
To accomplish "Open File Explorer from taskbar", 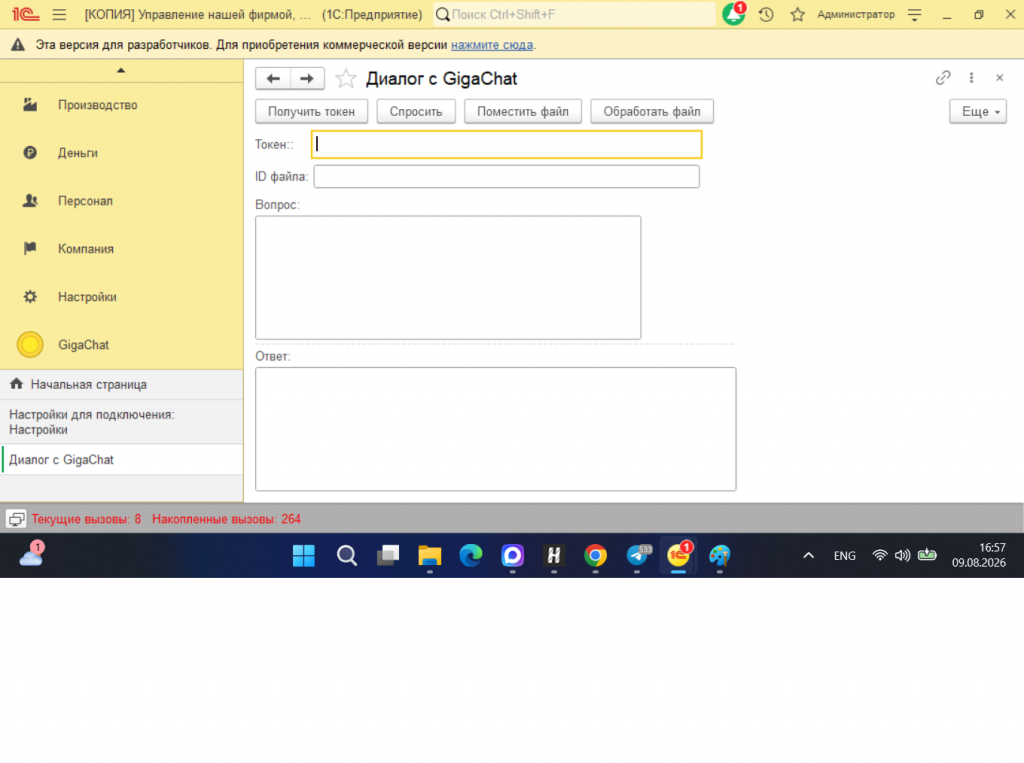I will tap(430, 556).
